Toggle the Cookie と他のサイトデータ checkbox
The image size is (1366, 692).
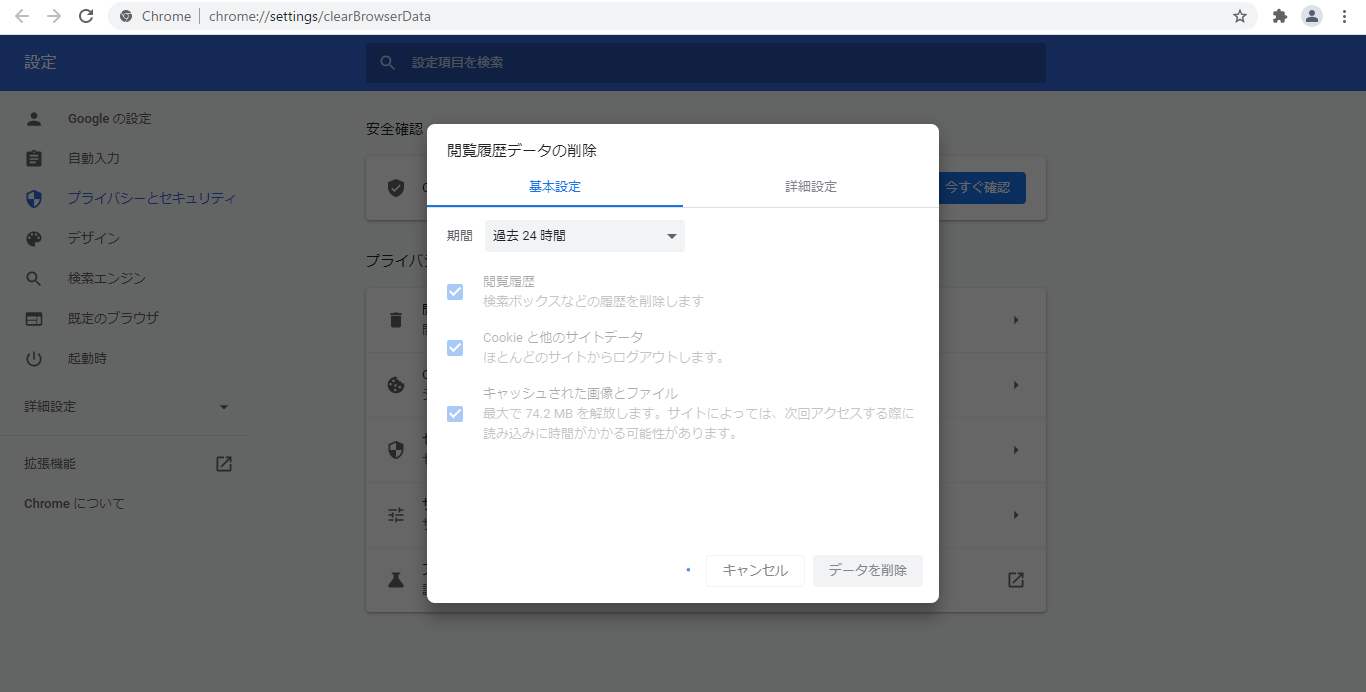455,348
